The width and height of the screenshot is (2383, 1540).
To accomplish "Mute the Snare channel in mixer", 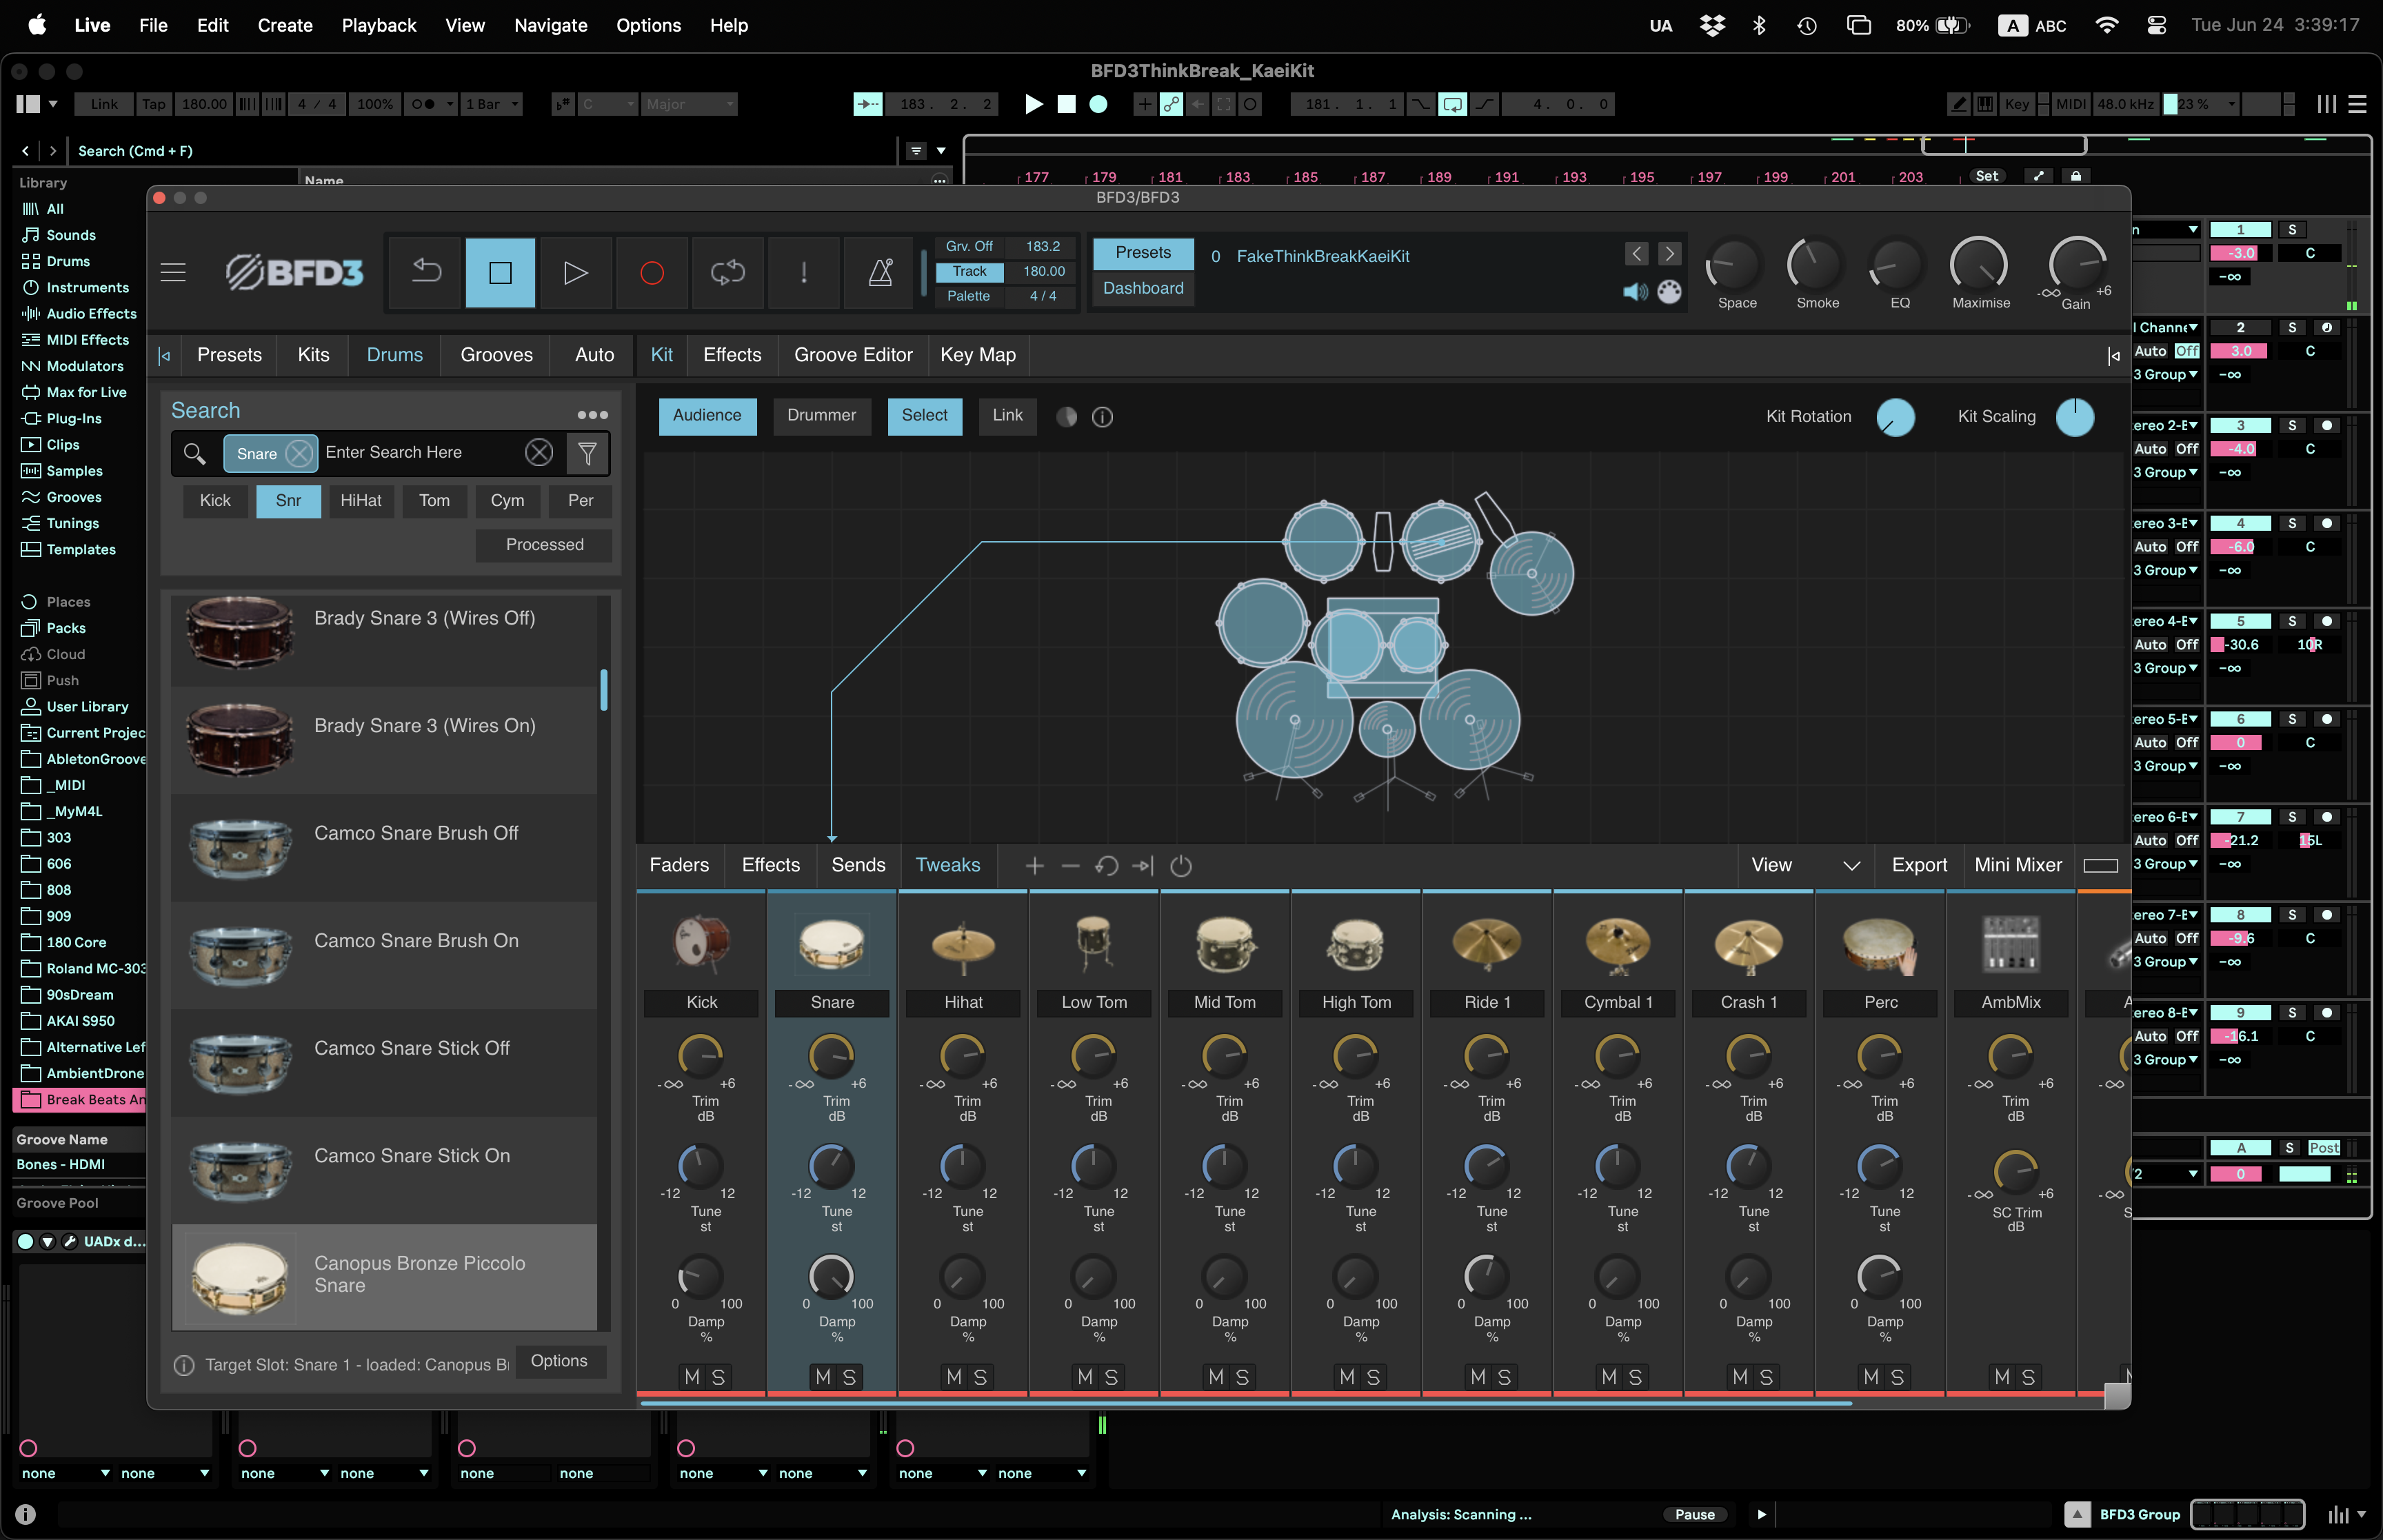I will click(823, 1377).
